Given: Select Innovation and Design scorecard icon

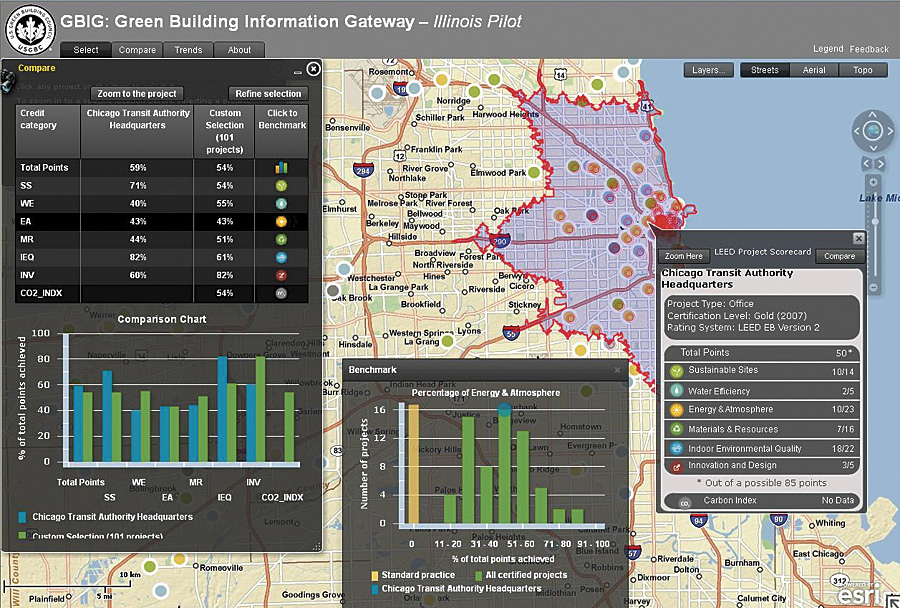Looking at the screenshot, I should (677, 467).
